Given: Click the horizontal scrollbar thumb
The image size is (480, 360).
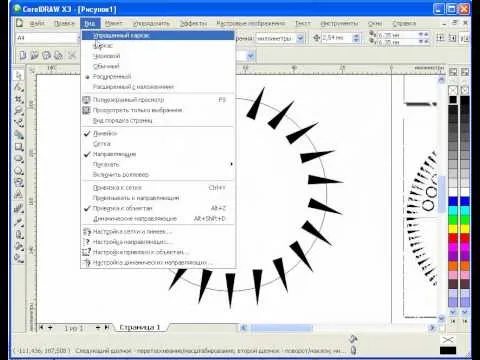Looking at the screenshot, I should point(282,328).
